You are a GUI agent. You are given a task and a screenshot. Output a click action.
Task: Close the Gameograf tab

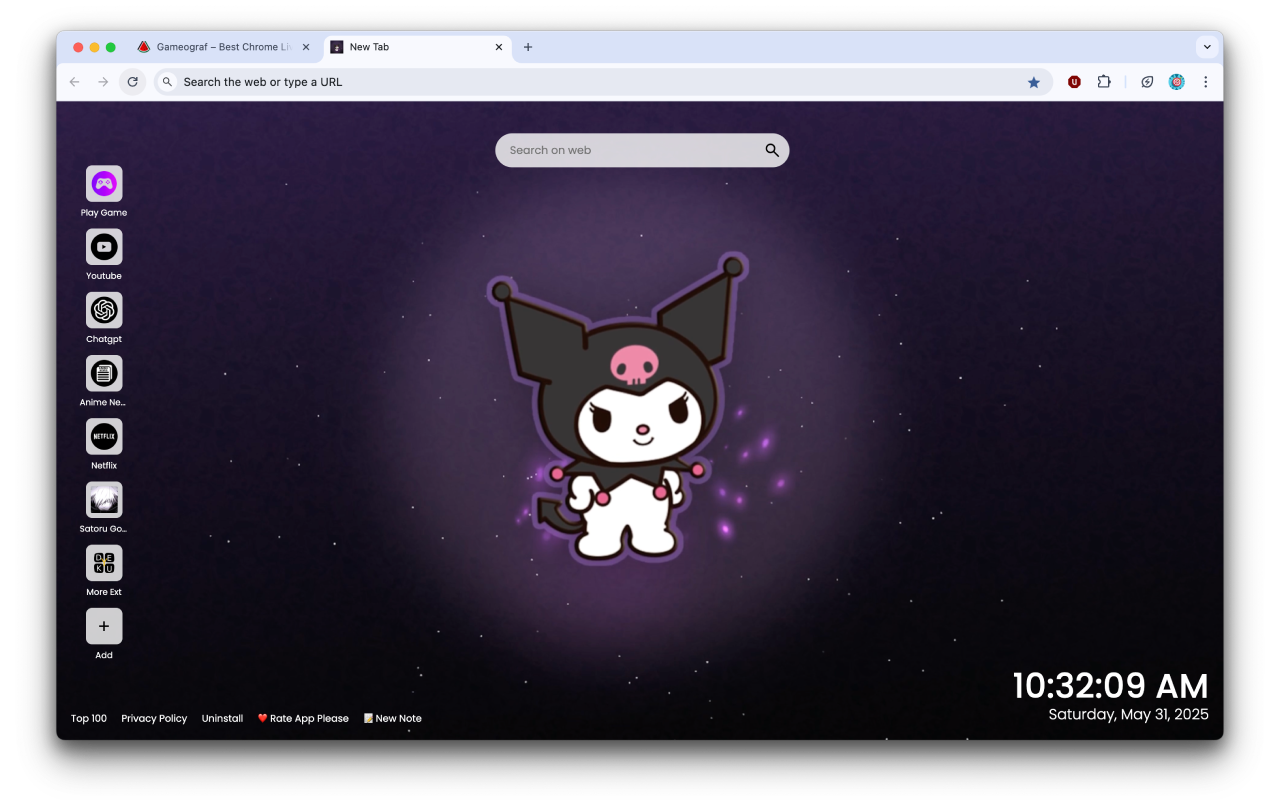click(x=306, y=47)
